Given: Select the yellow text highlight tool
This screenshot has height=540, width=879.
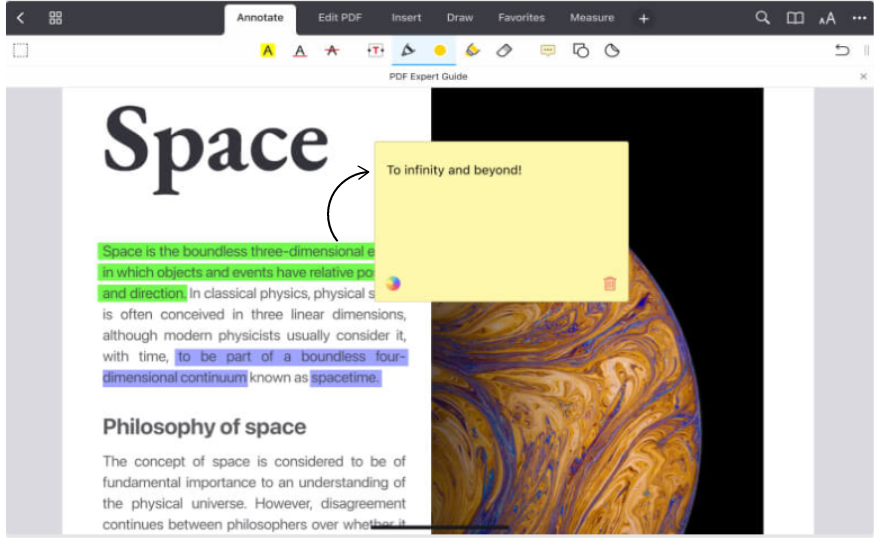Looking at the screenshot, I should pos(267,51).
